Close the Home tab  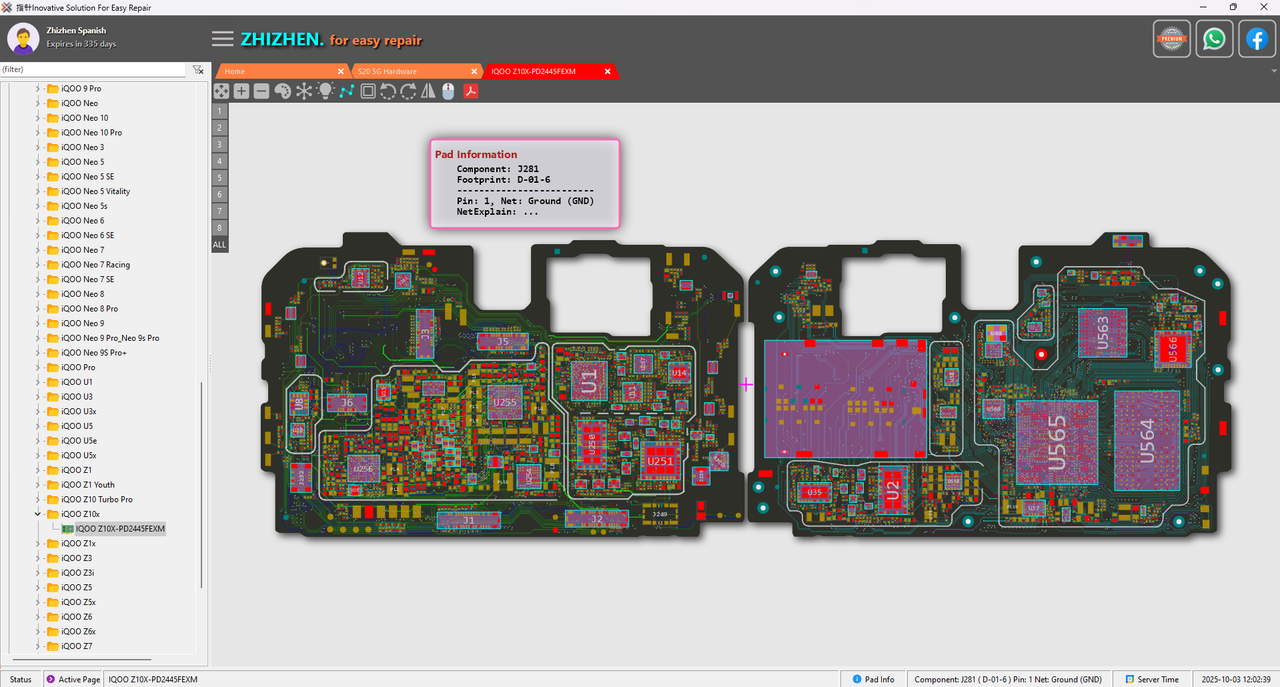[341, 71]
